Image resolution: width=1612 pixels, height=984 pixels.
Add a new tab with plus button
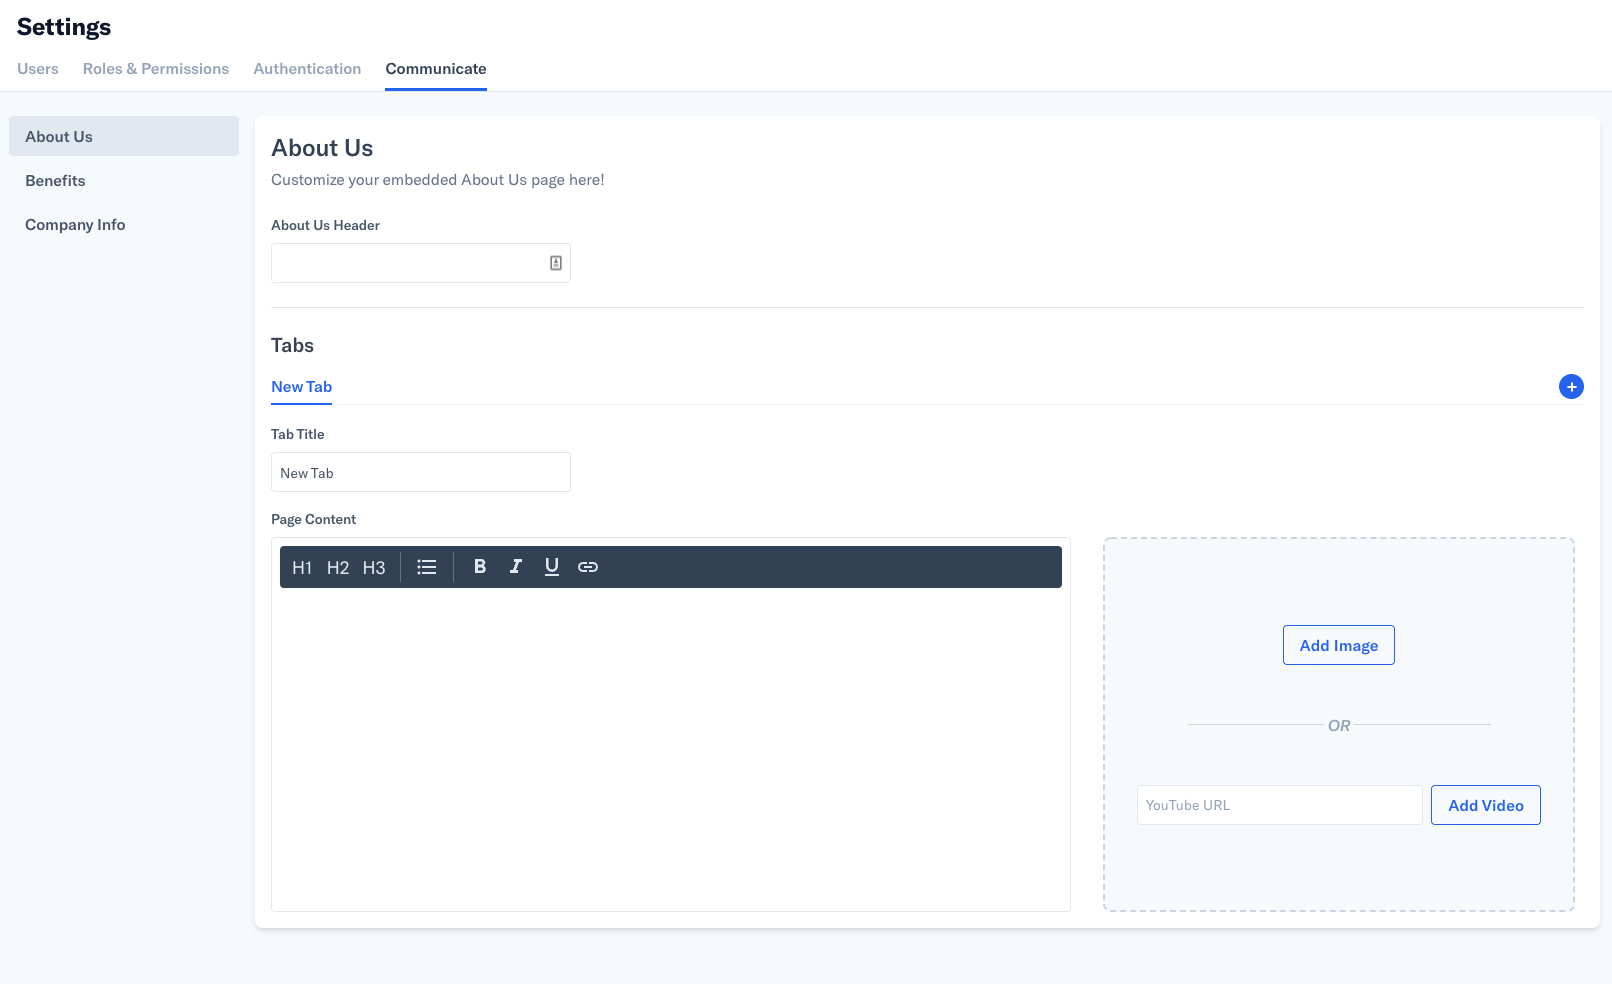1571,386
